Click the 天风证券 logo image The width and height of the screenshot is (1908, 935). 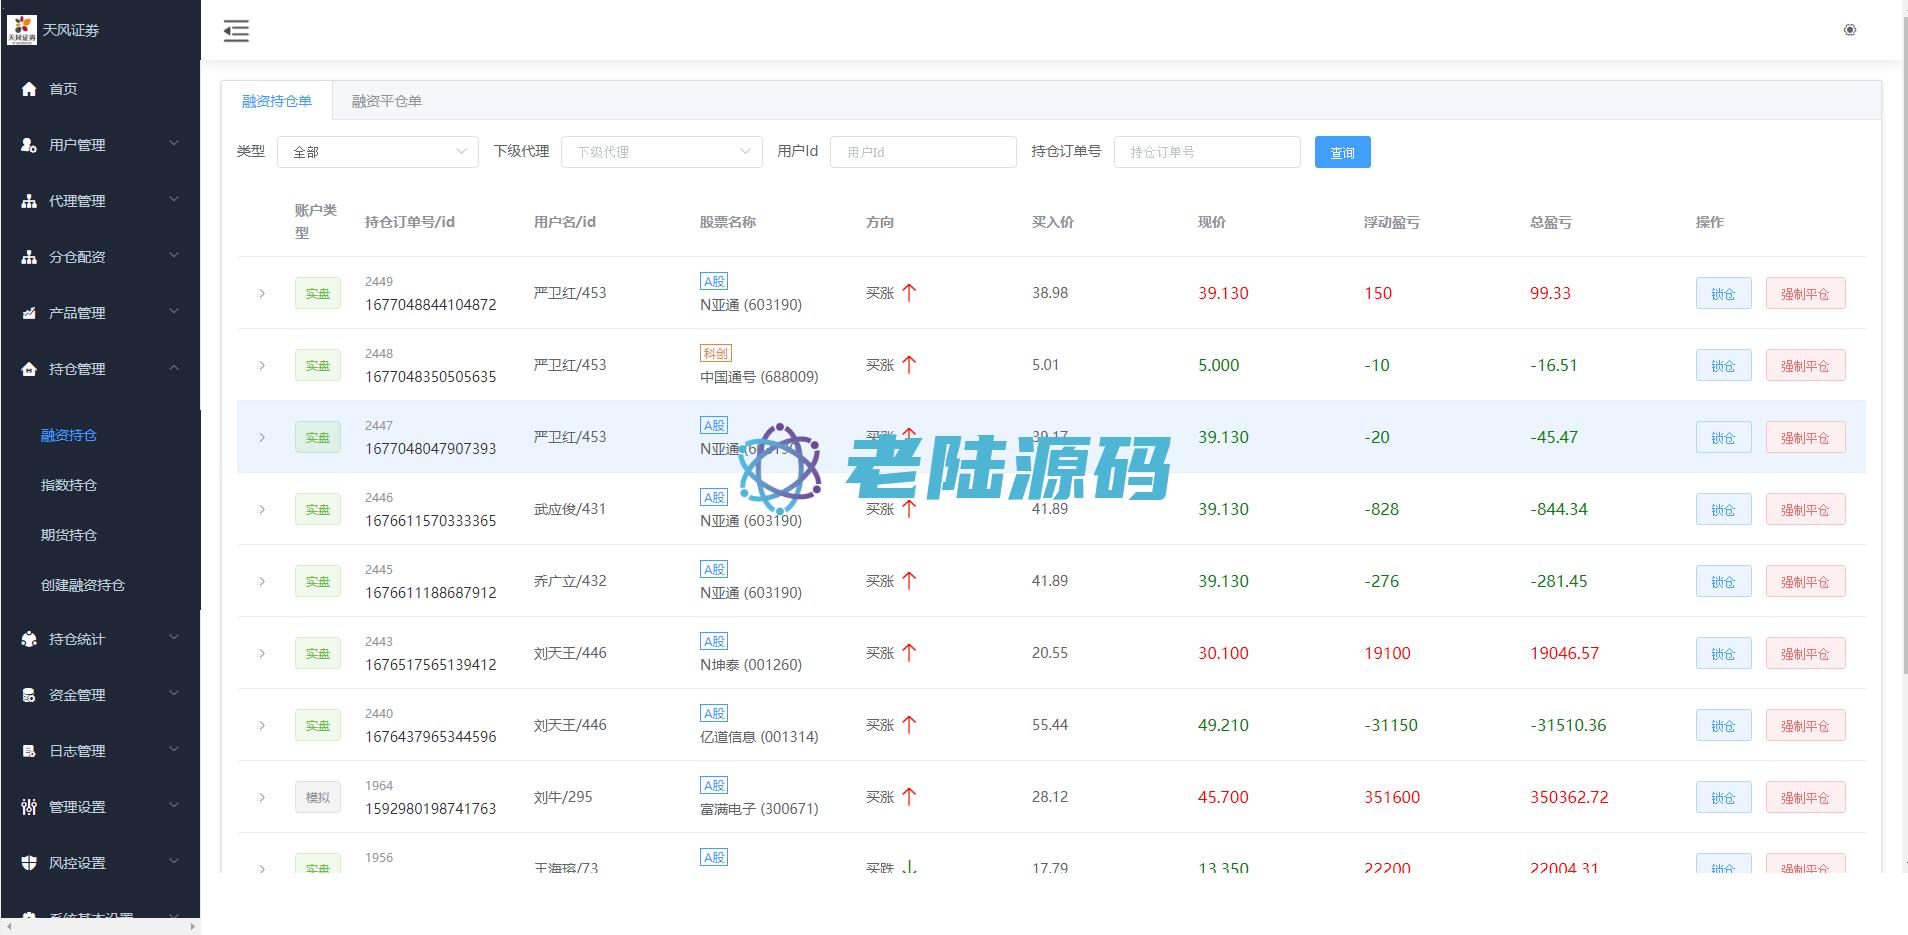click(x=21, y=30)
